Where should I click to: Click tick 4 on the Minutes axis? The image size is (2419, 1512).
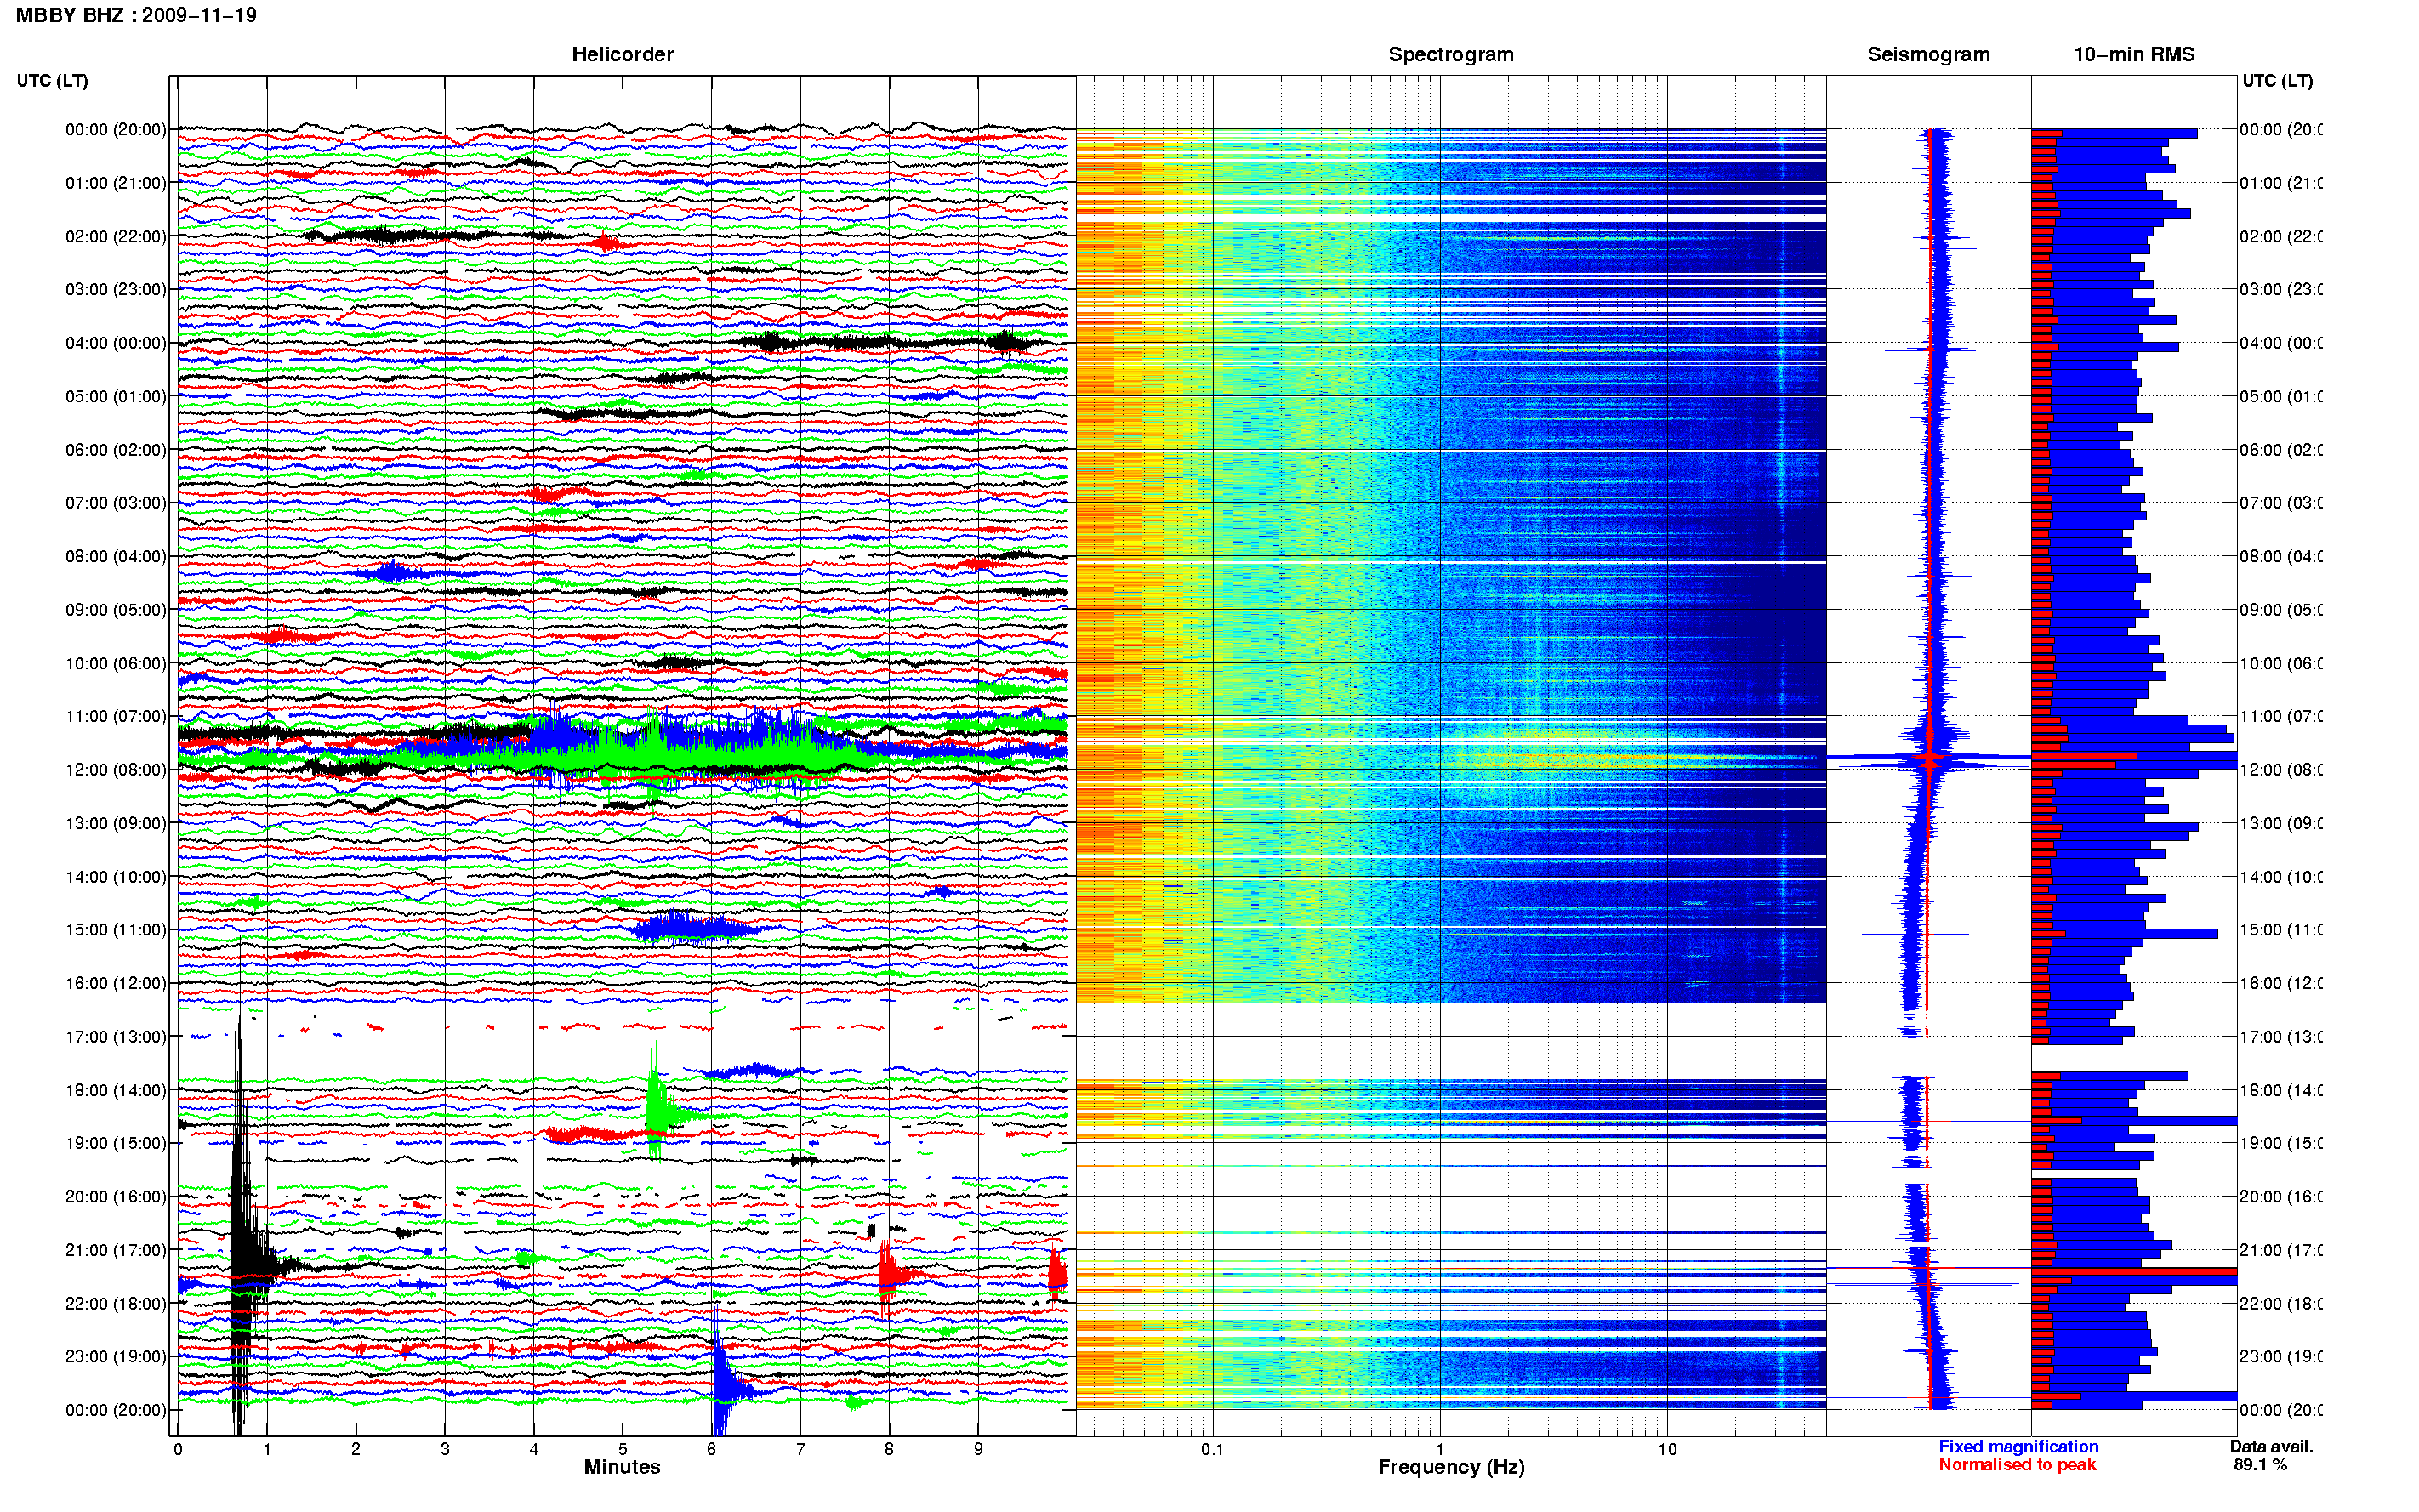click(x=534, y=1449)
